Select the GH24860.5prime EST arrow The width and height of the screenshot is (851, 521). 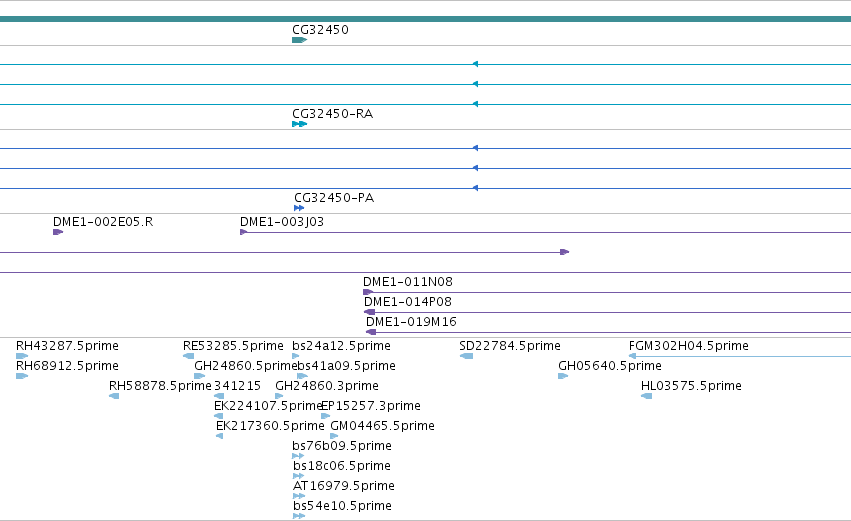click(x=199, y=377)
